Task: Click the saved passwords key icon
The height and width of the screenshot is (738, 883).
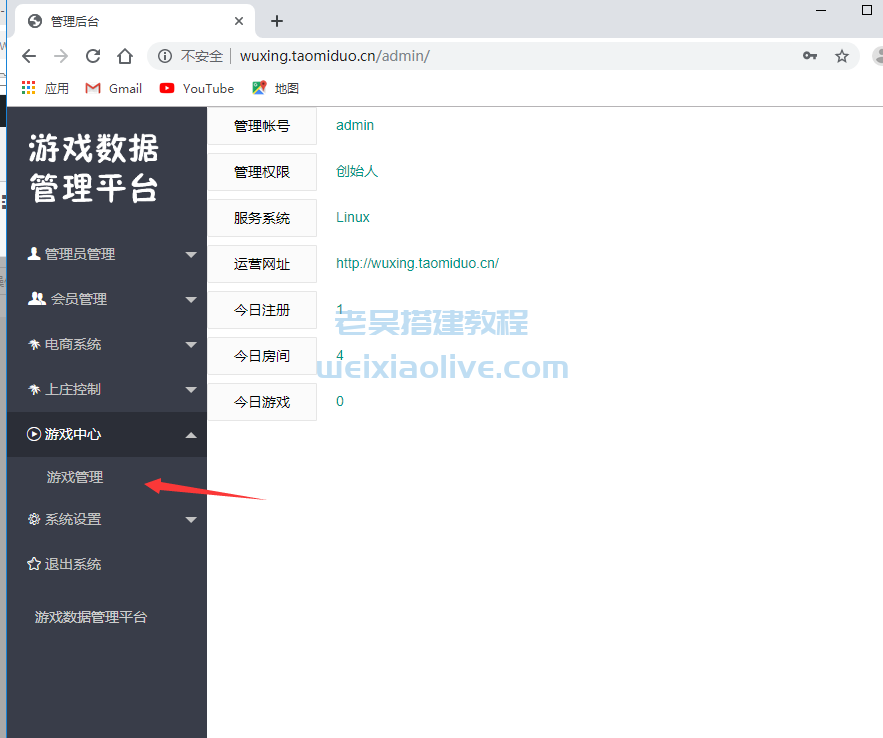Action: coord(810,56)
